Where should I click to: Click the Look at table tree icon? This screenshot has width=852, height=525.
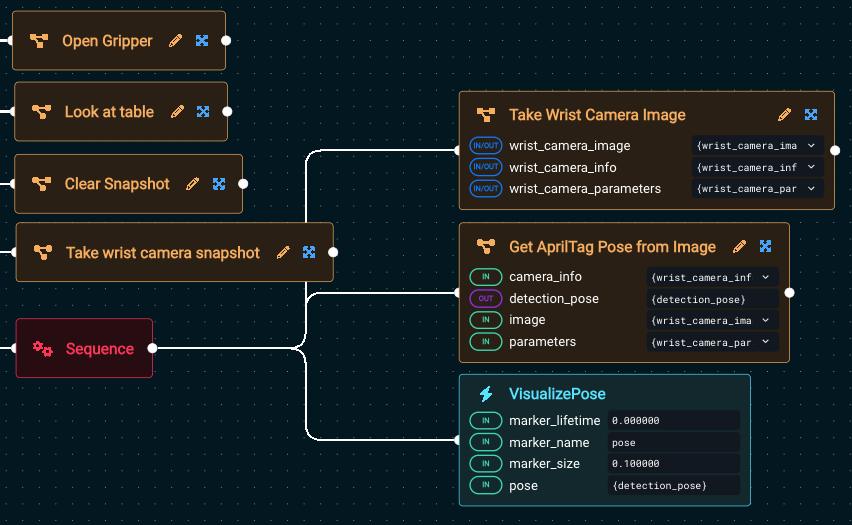(x=41, y=112)
